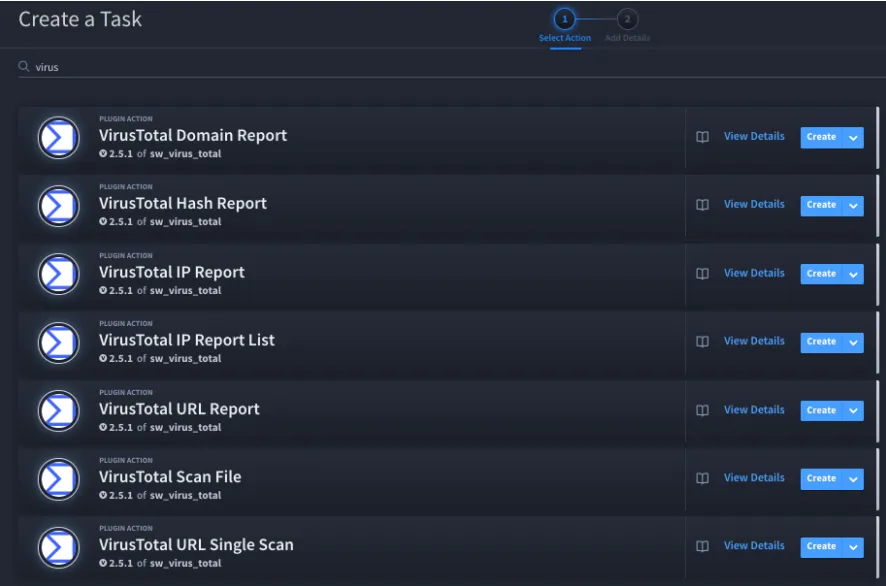886x586 pixels.
Task: Click the VirusTotal IP Report List plugin icon
Action: [x=59, y=342]
